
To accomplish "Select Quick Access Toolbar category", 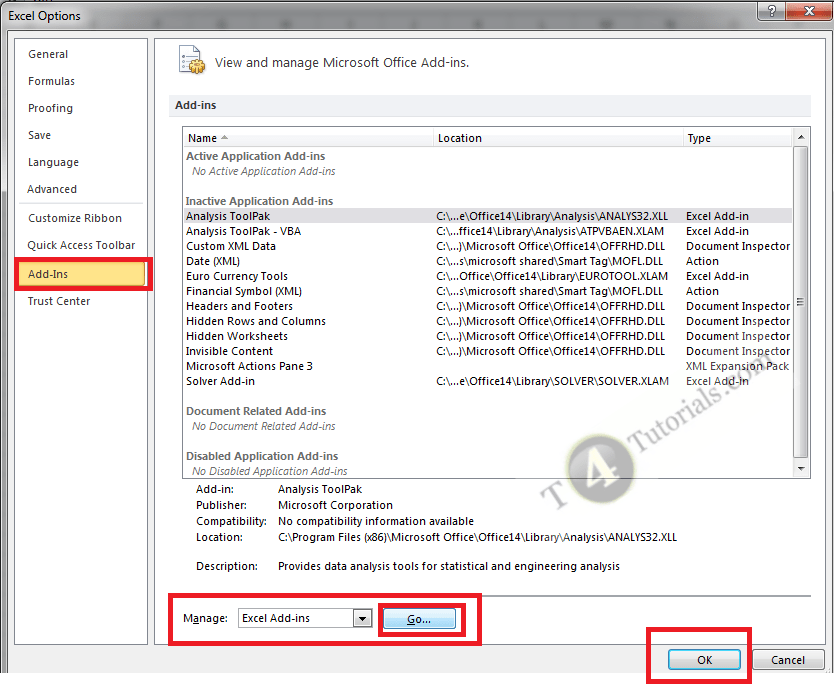I will [81, 245].
